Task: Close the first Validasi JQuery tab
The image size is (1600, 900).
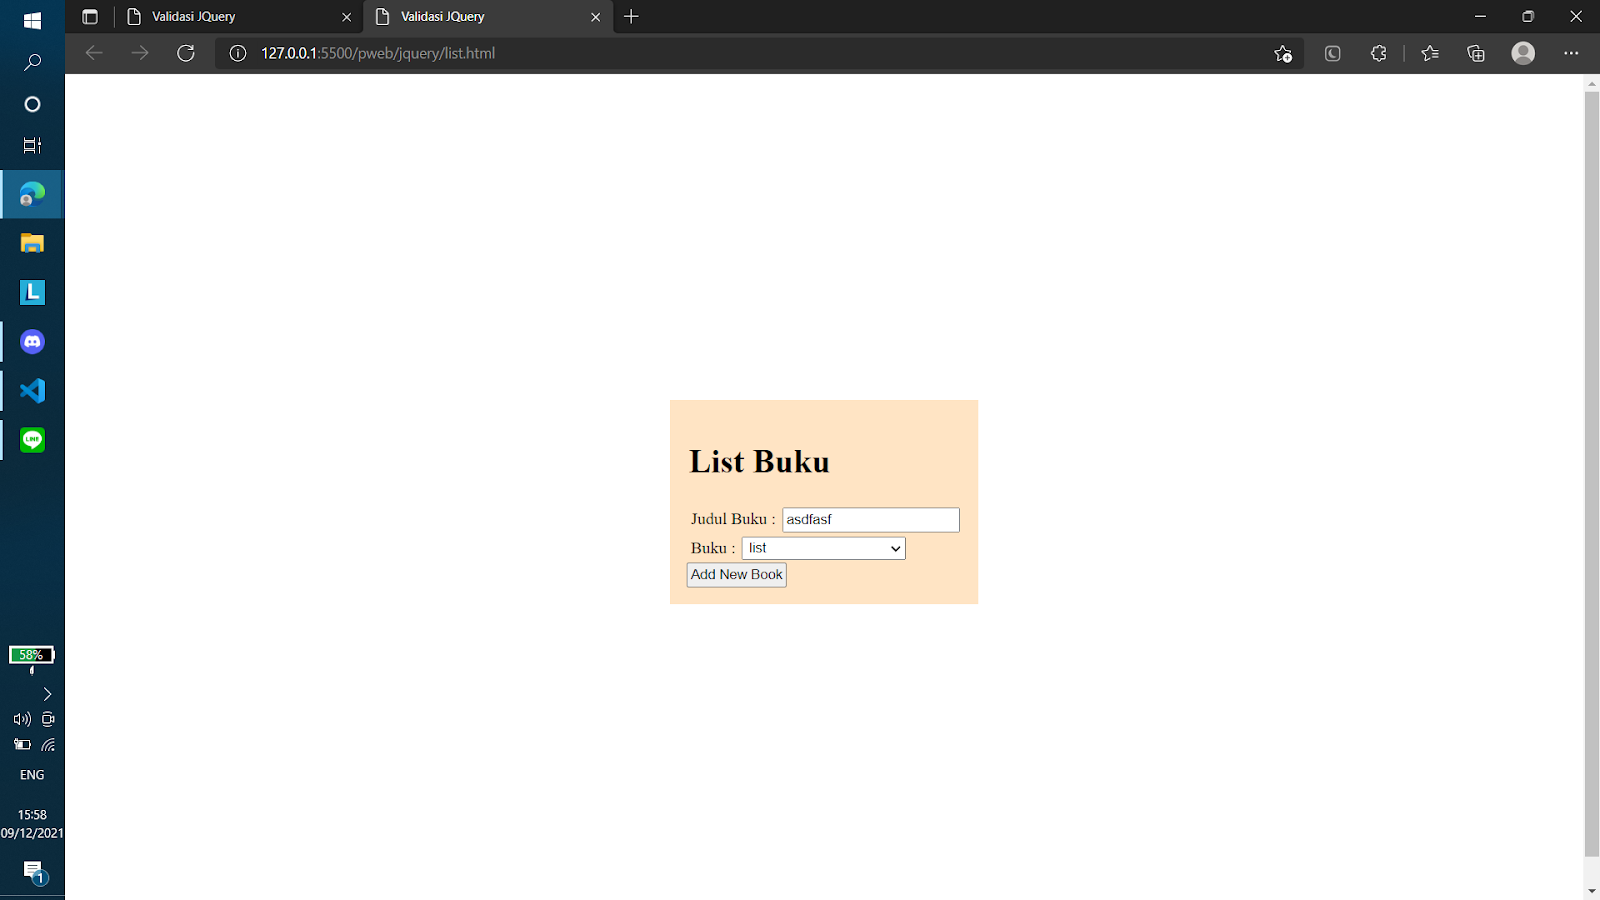Action: click(347, 17)
